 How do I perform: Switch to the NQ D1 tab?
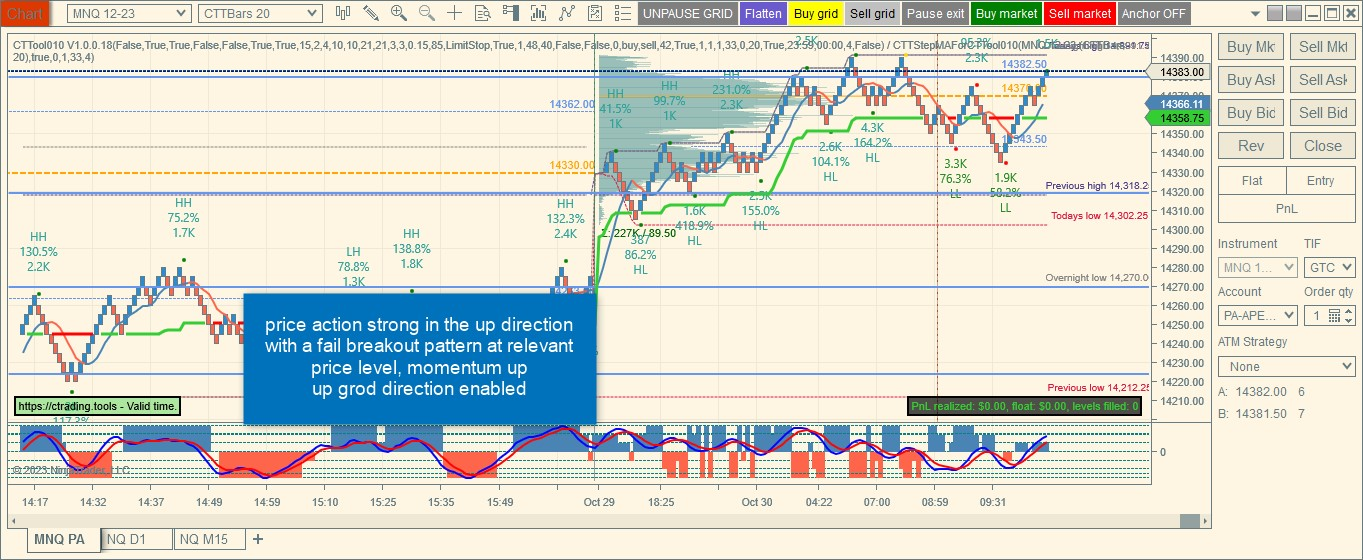136,540
